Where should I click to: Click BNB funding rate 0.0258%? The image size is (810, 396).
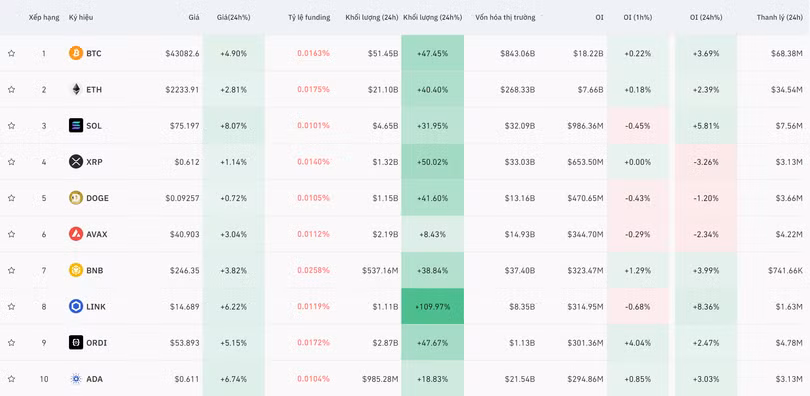pyautogui.click(x=313, y=270)
